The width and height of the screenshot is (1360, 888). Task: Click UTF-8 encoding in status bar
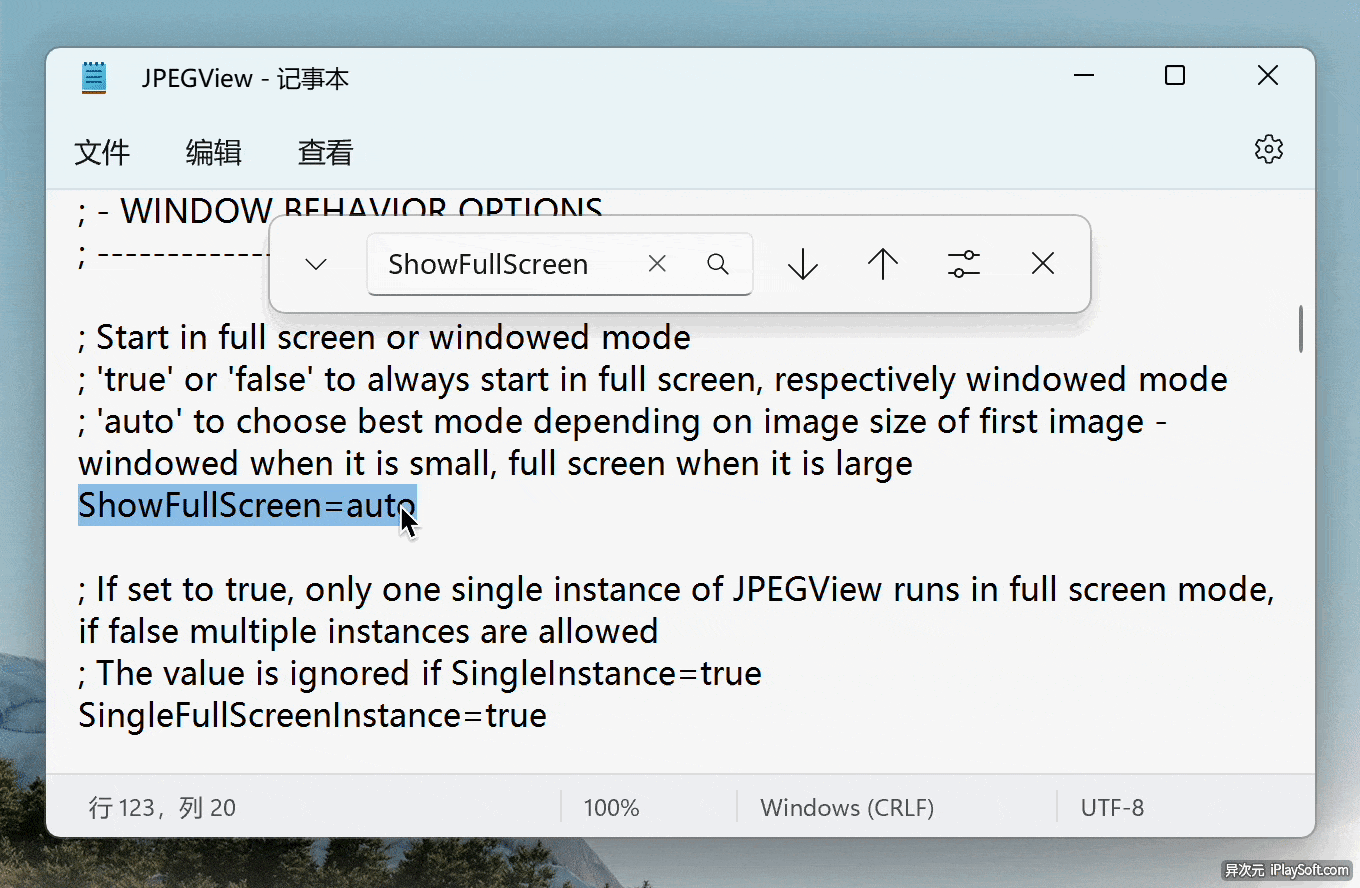pyautogui.click(x=1112, y=808)
